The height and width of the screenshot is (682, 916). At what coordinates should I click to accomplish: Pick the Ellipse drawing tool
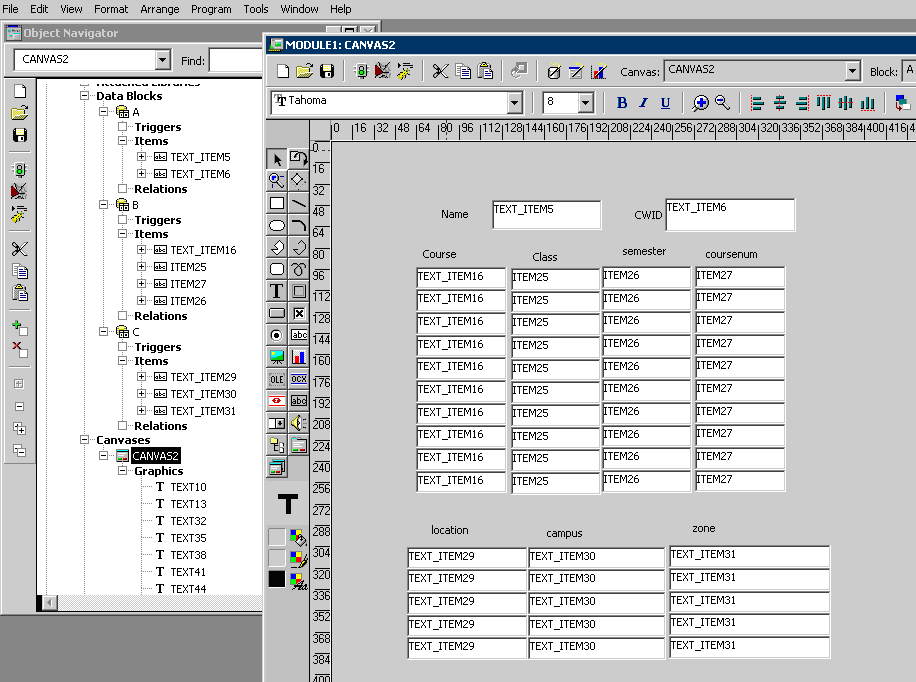click(x=277, y=225)
